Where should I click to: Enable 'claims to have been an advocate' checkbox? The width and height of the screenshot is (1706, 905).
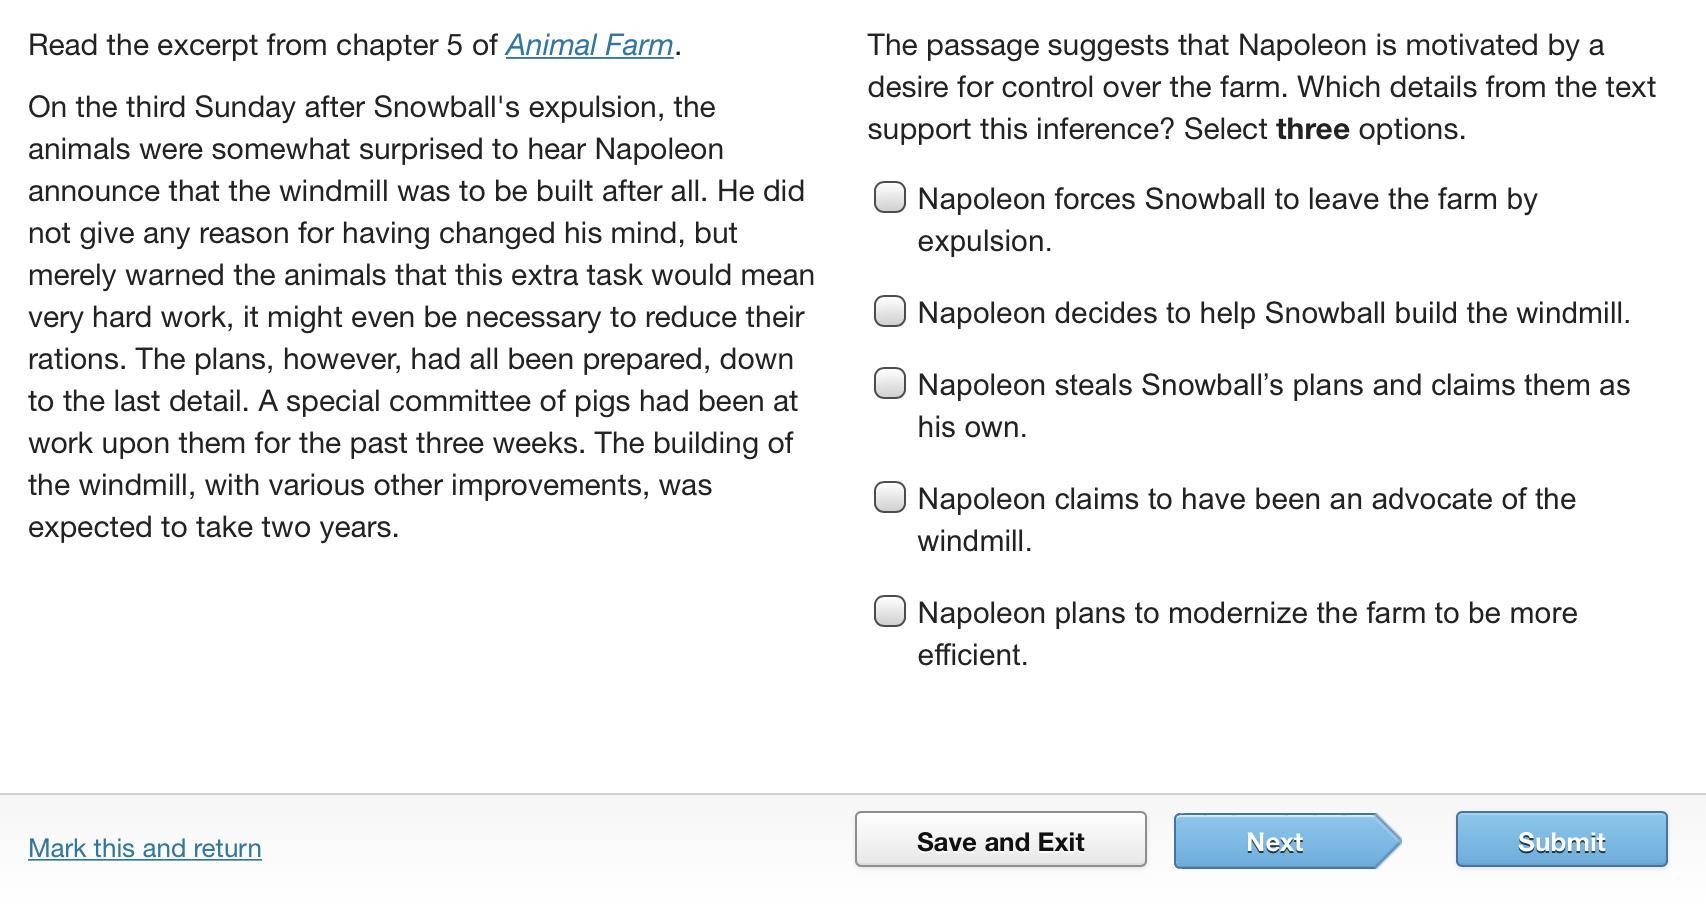pyautogui.click(x=890, y=498)
